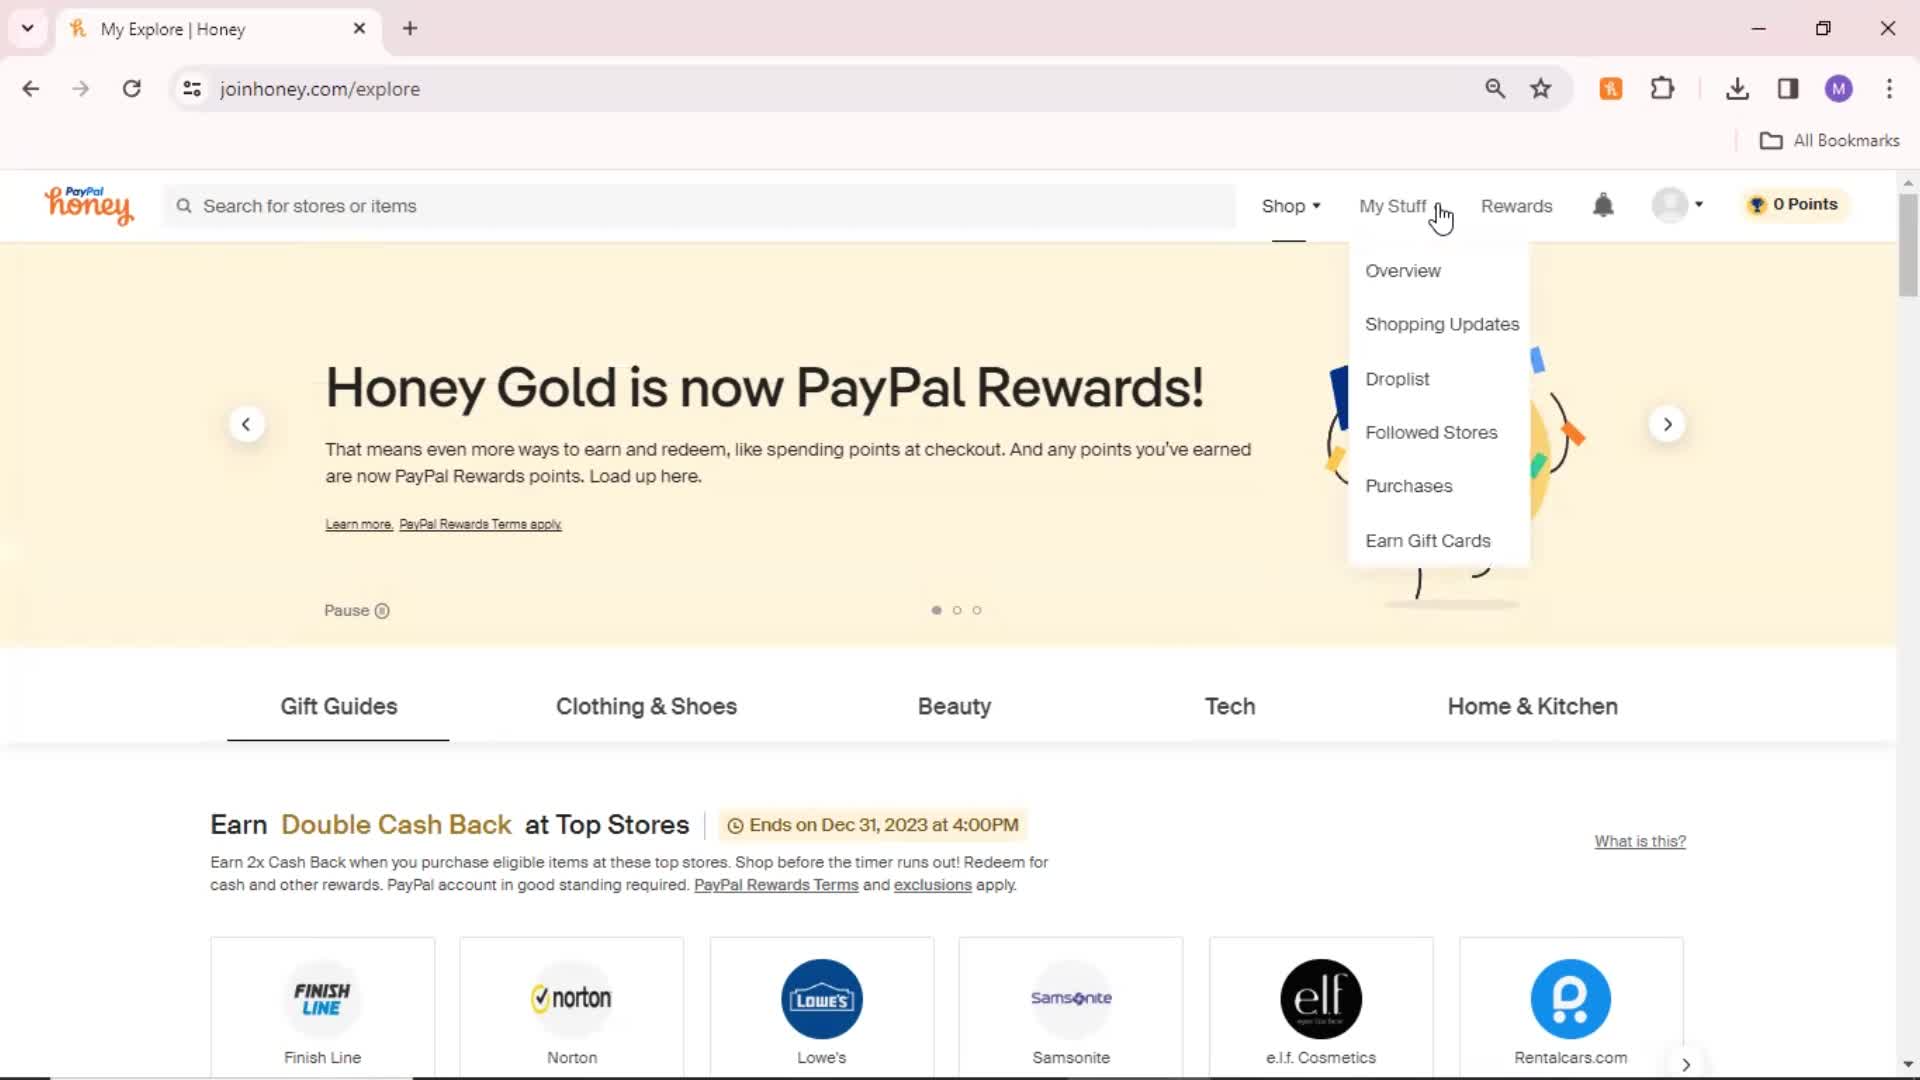The image size is (1920, 1080).
Task: Open Chrome's three-dot menu
Action: (1889, 89)
